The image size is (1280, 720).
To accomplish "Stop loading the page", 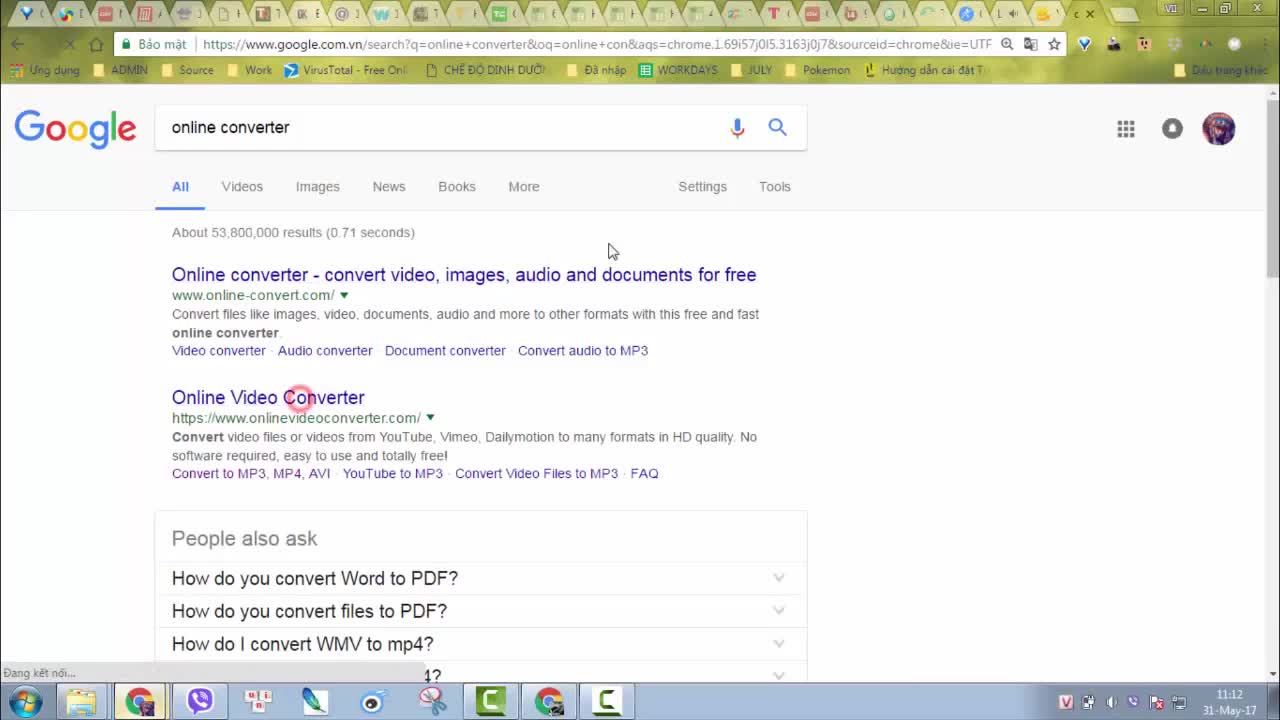I will [69, 44].
